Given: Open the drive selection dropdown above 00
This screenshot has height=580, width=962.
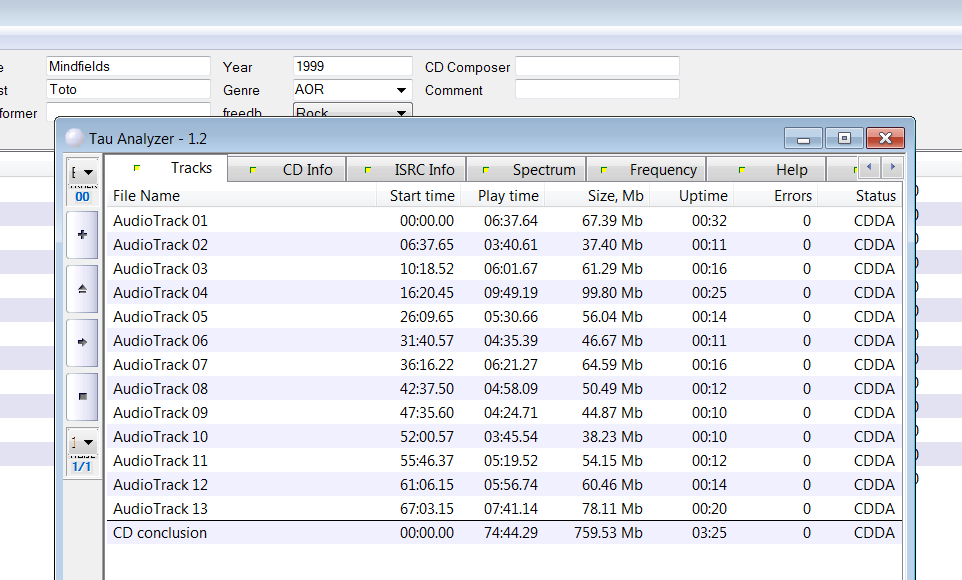Looking at the screenshot, I should click(82, 172).
